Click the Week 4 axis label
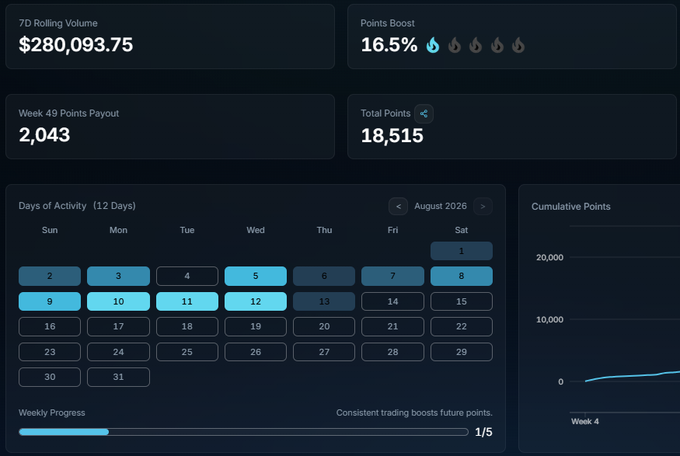This screenshot has height=456, width=680. (x=585, y=421)
